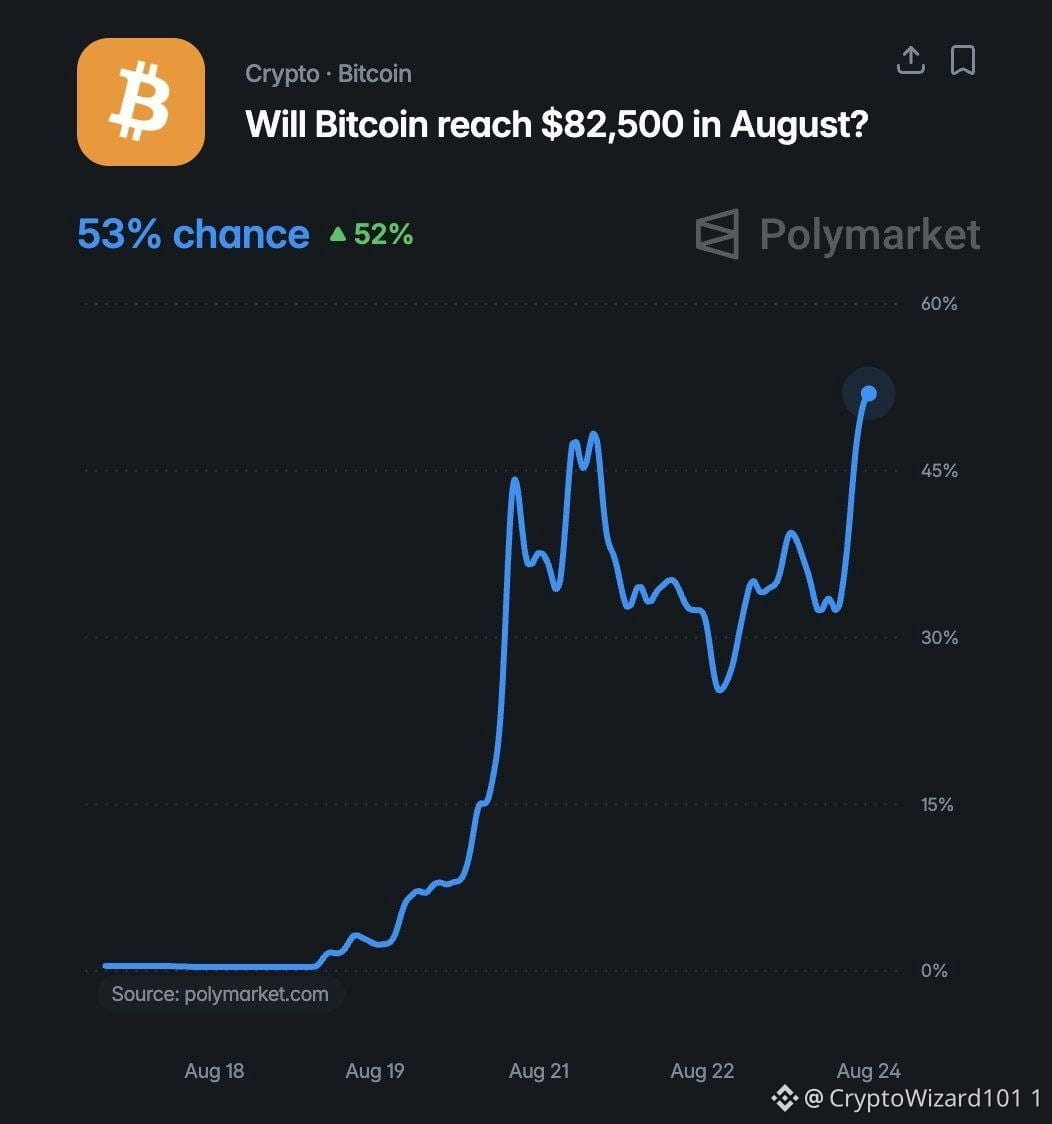1052x1124 pixels.
Task: Click the Polymarket wordmark text
Action: (x=870, y=235)
